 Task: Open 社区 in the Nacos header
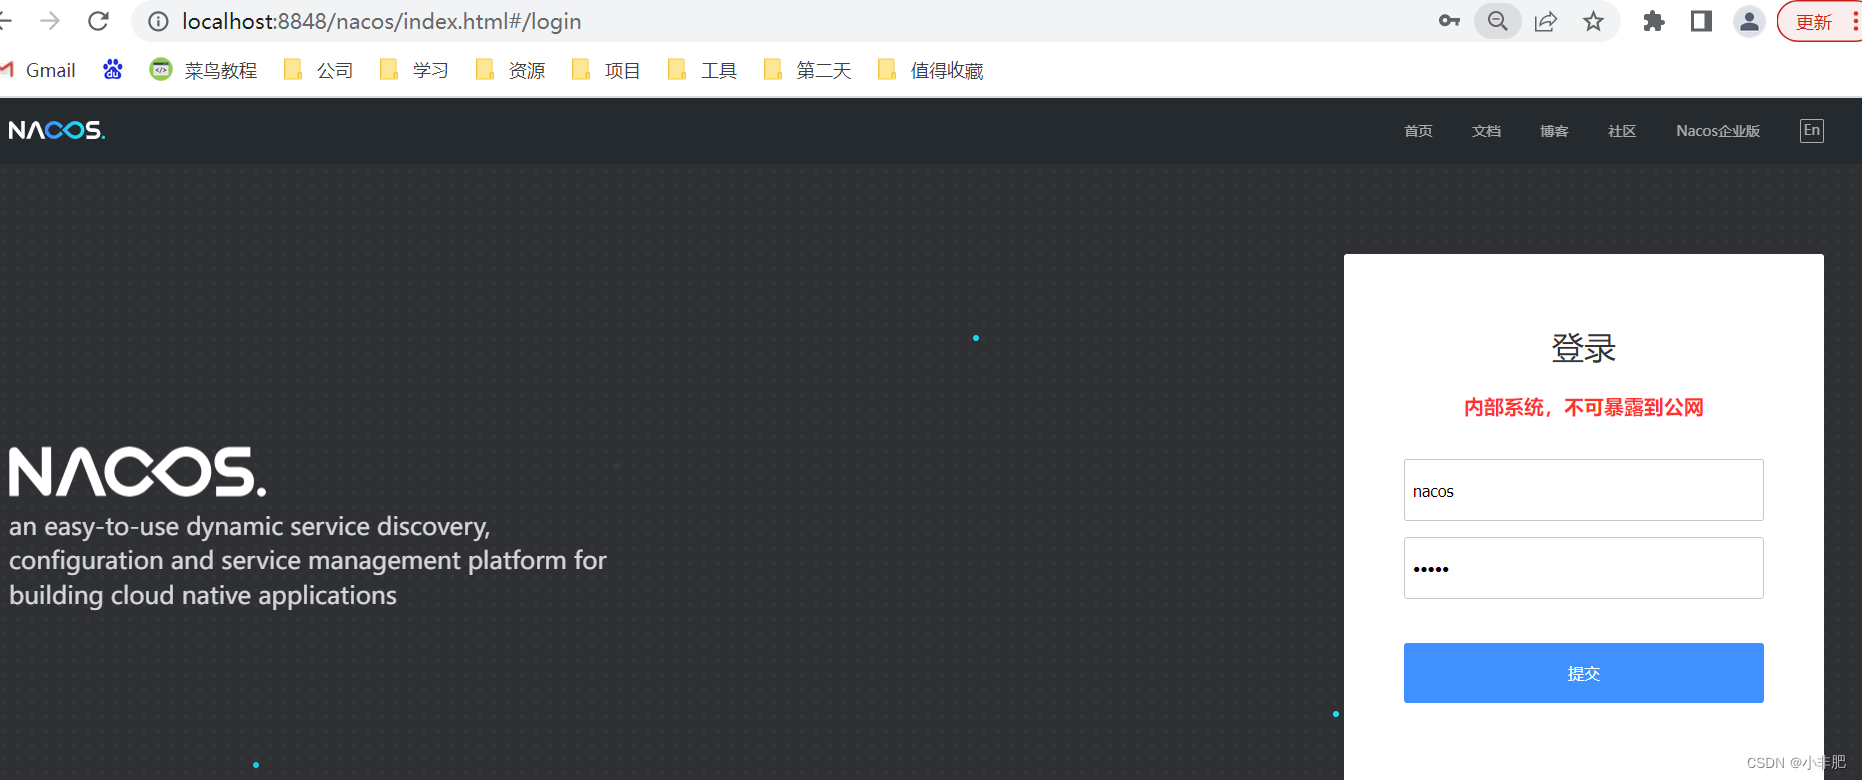1622,131
